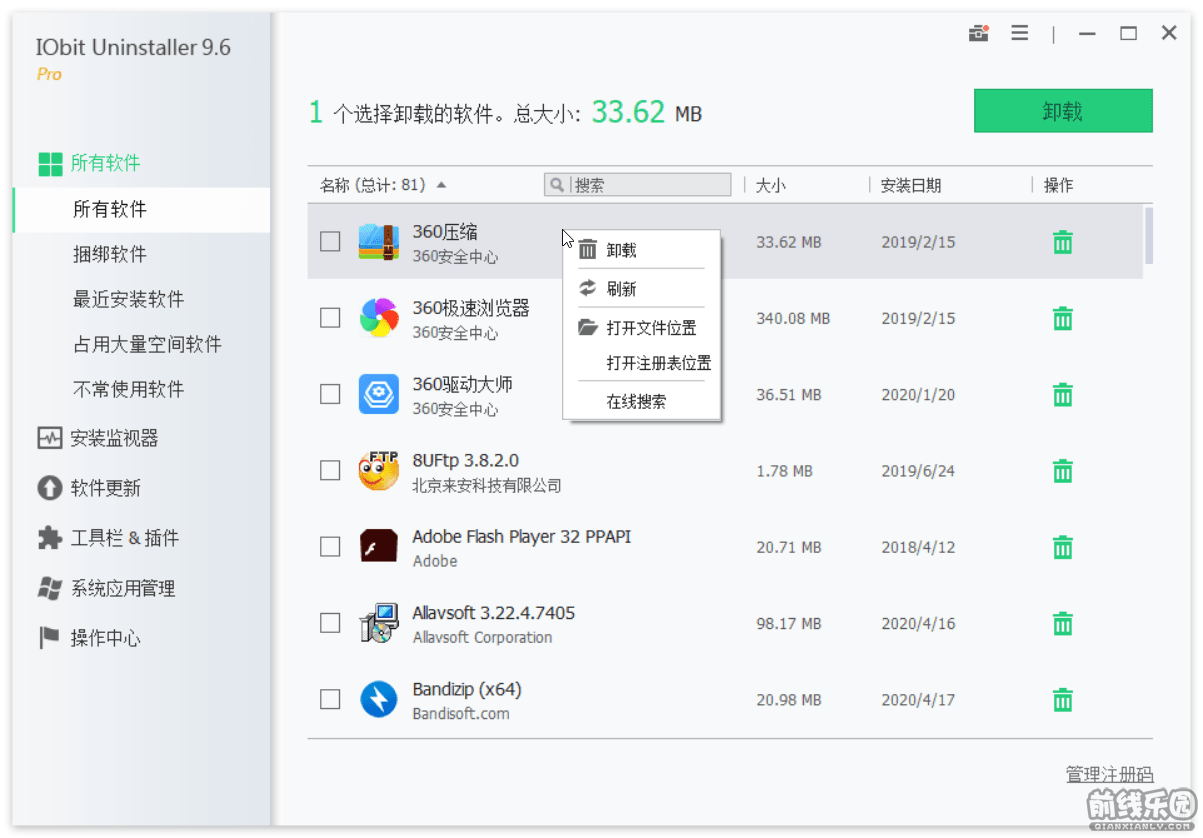Sort list by 大小 column header
The width and height of the screenshot is (1203, 838).
coord(771,185)
